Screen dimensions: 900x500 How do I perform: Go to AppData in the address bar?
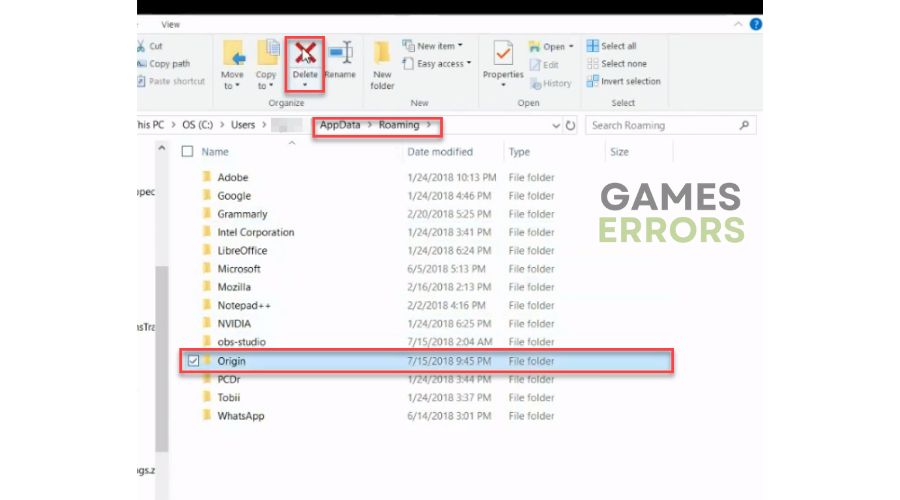coord(340,125)
